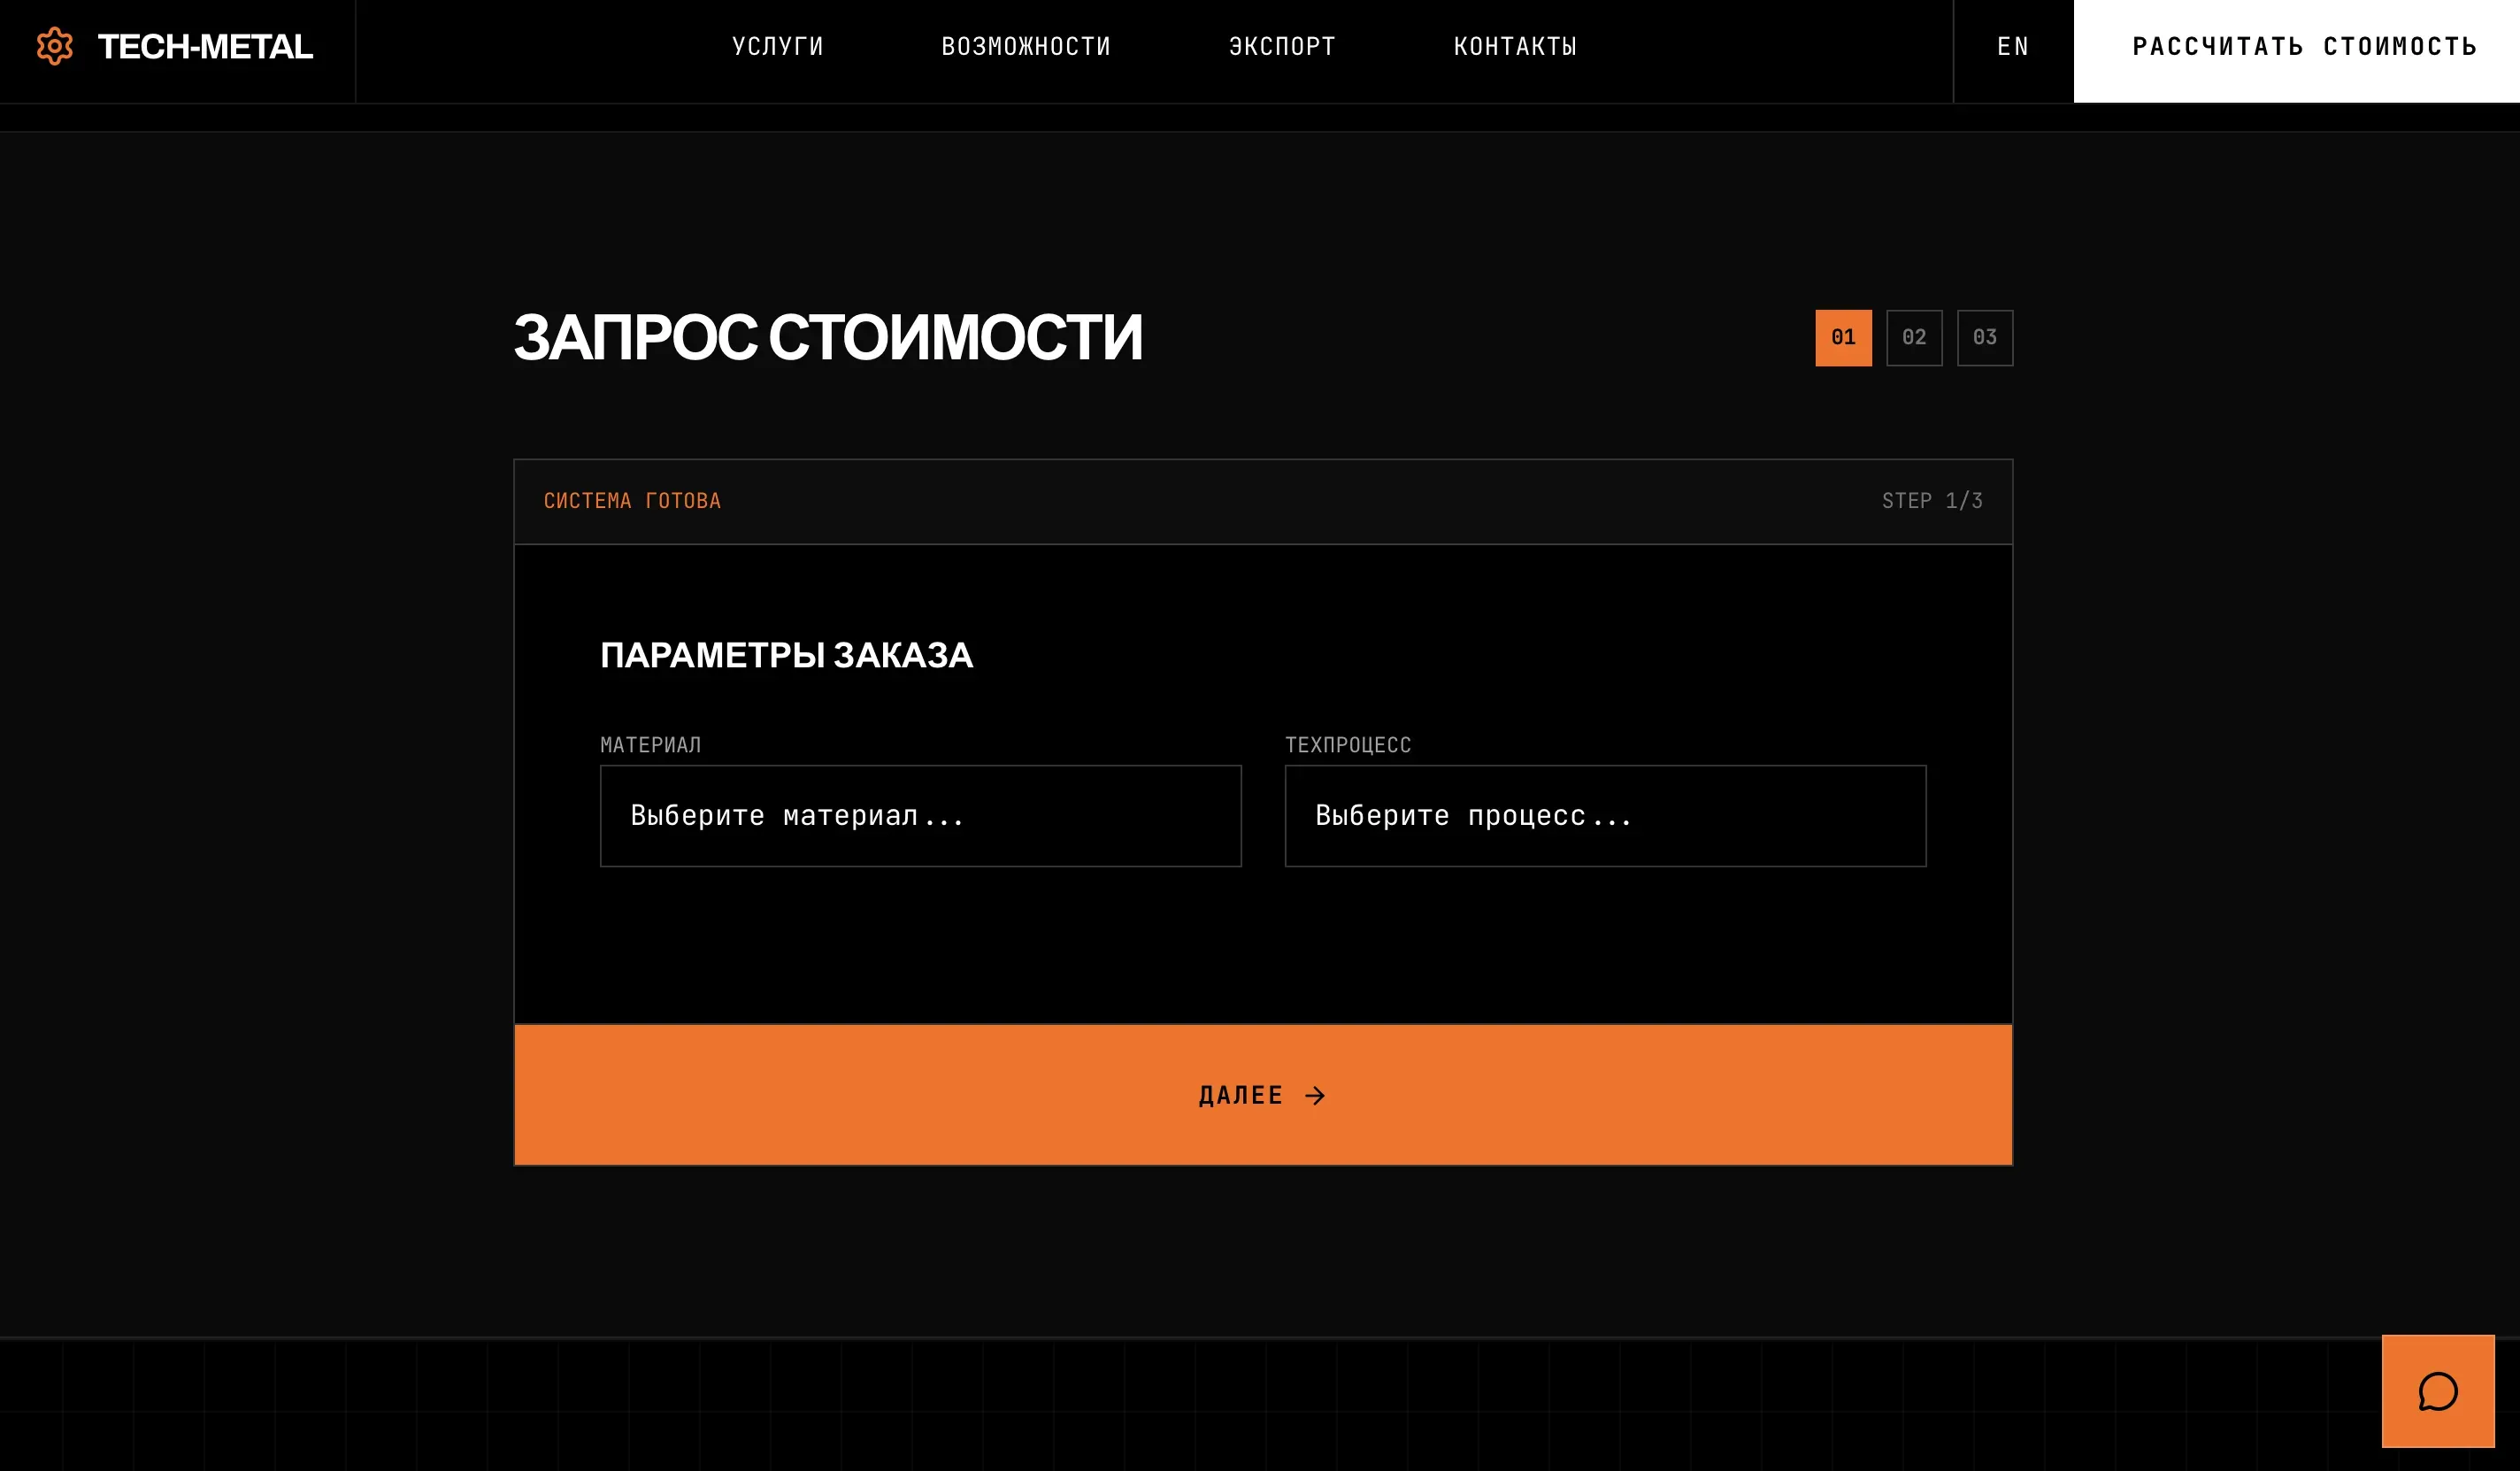The width and height of the screenshot is (2520, 1471).
Task: Expand the МАТЕРИАЛ selection field
Action: coord(920,816)
